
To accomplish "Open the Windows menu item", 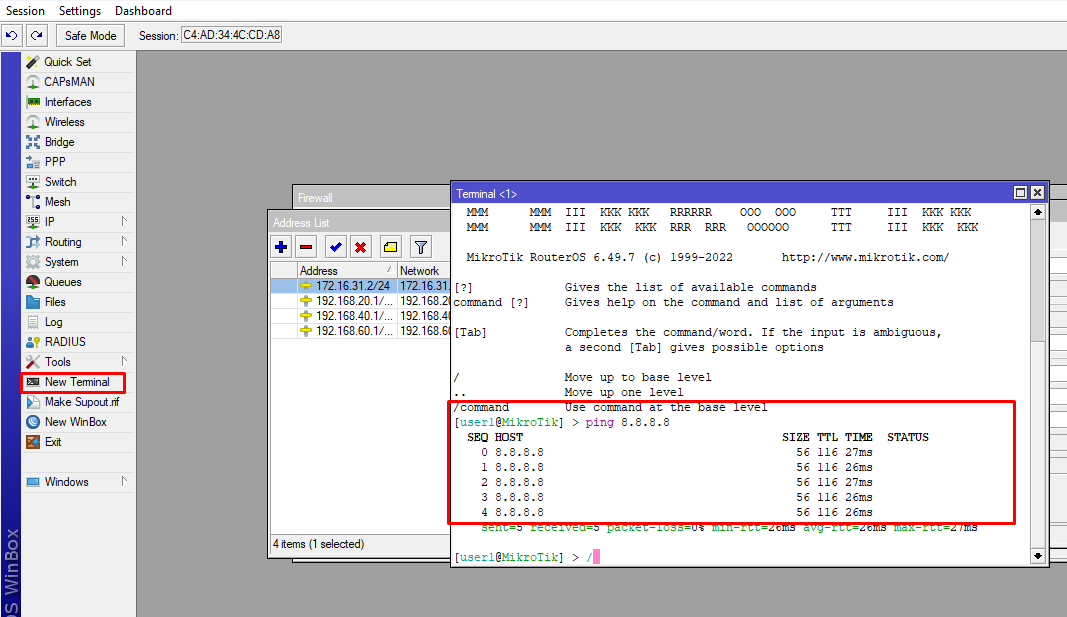I will click(x=78, y=482).
